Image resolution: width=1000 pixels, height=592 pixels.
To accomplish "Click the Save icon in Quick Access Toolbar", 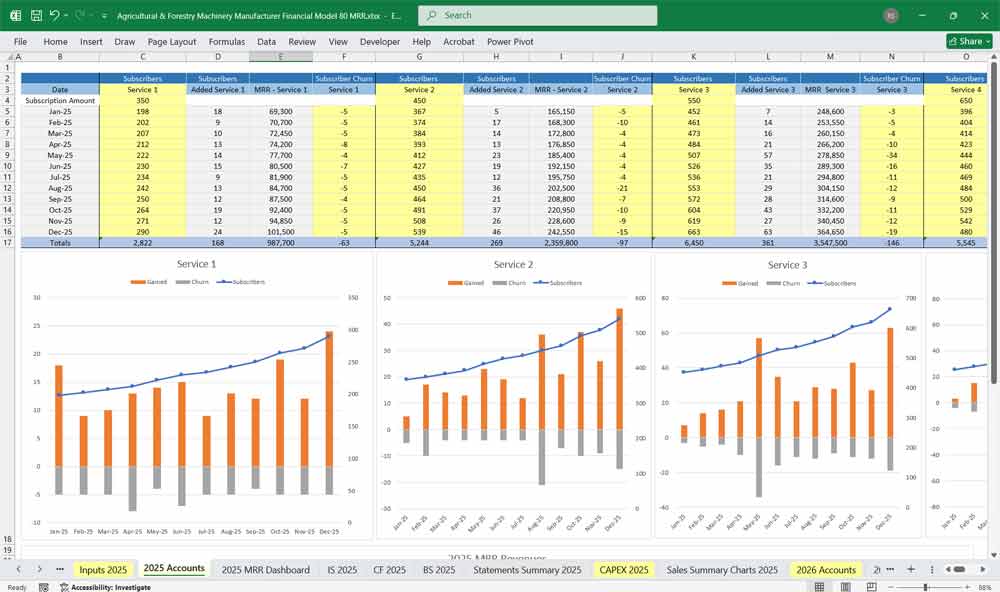I will [38, 15].
